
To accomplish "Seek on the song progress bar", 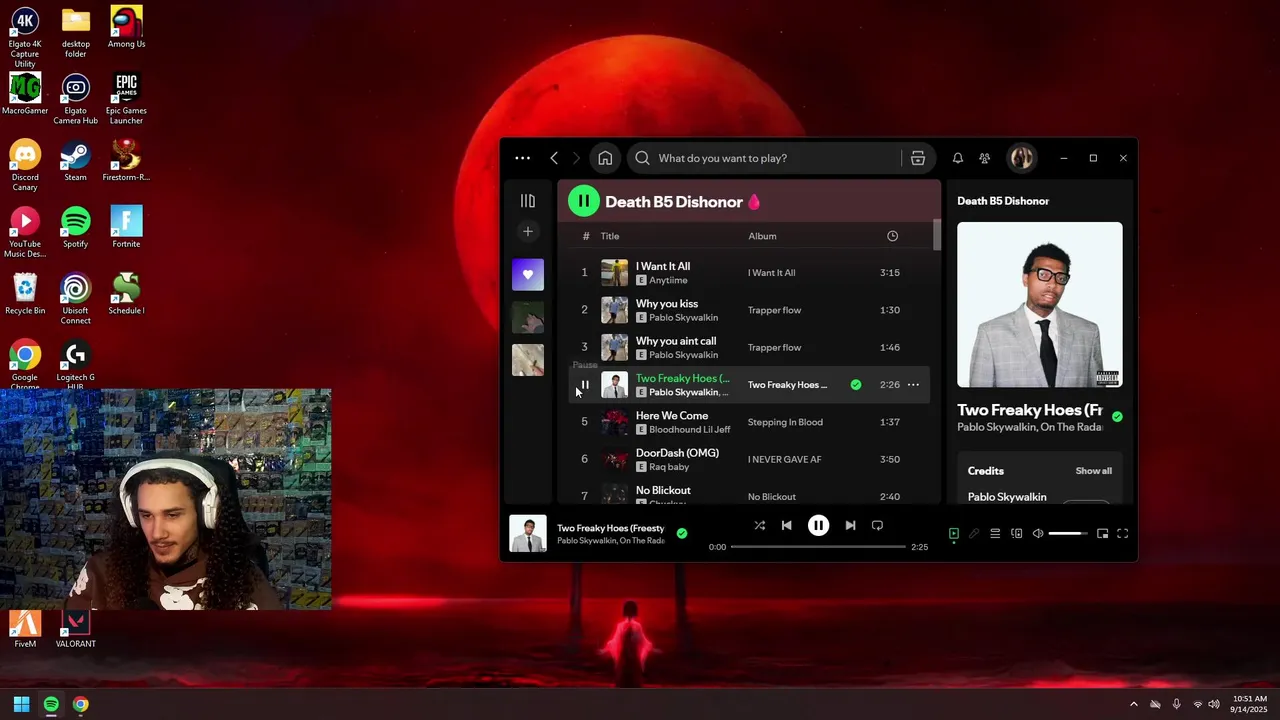I will tap(818, 547).
